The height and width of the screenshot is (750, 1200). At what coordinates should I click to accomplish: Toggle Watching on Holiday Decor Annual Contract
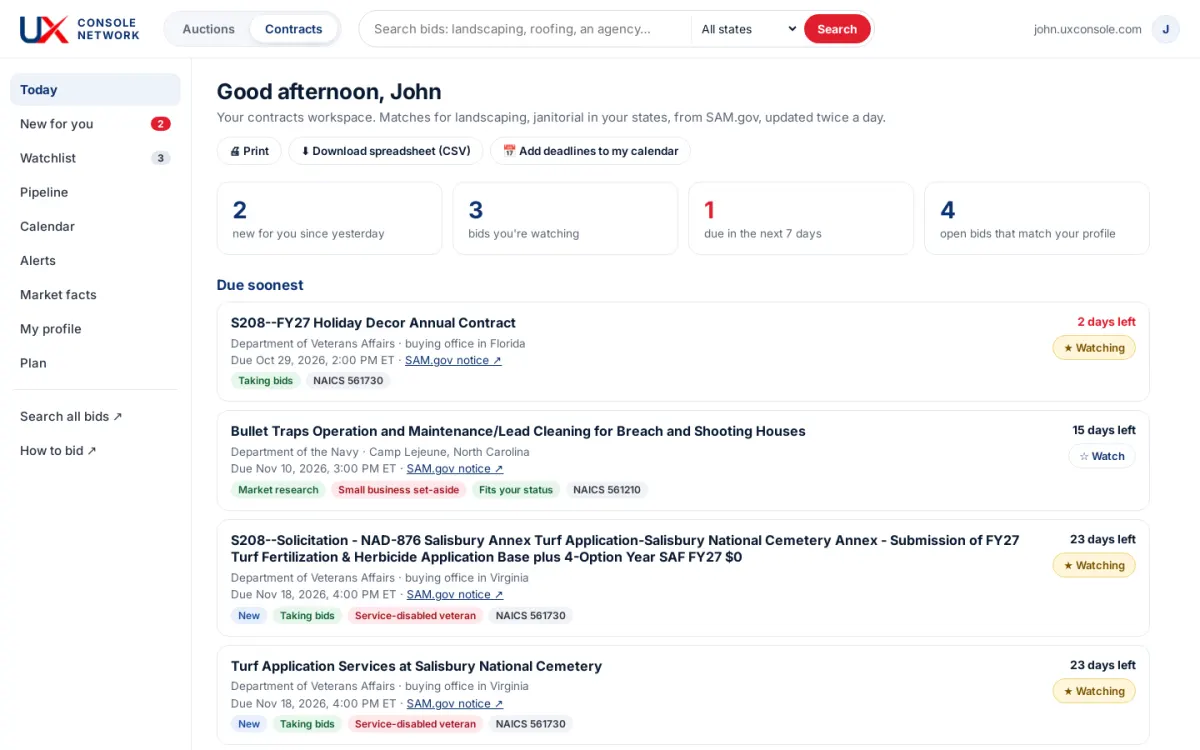coord(1094,348)
